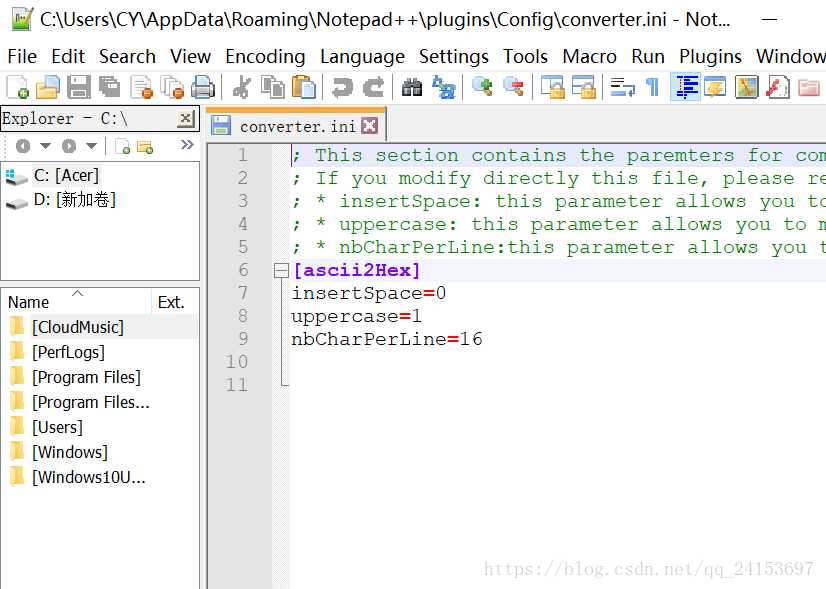This screenshot has height=589, width=826.
Task: Click the Save All toolbar icon
Action: (110, 87)
